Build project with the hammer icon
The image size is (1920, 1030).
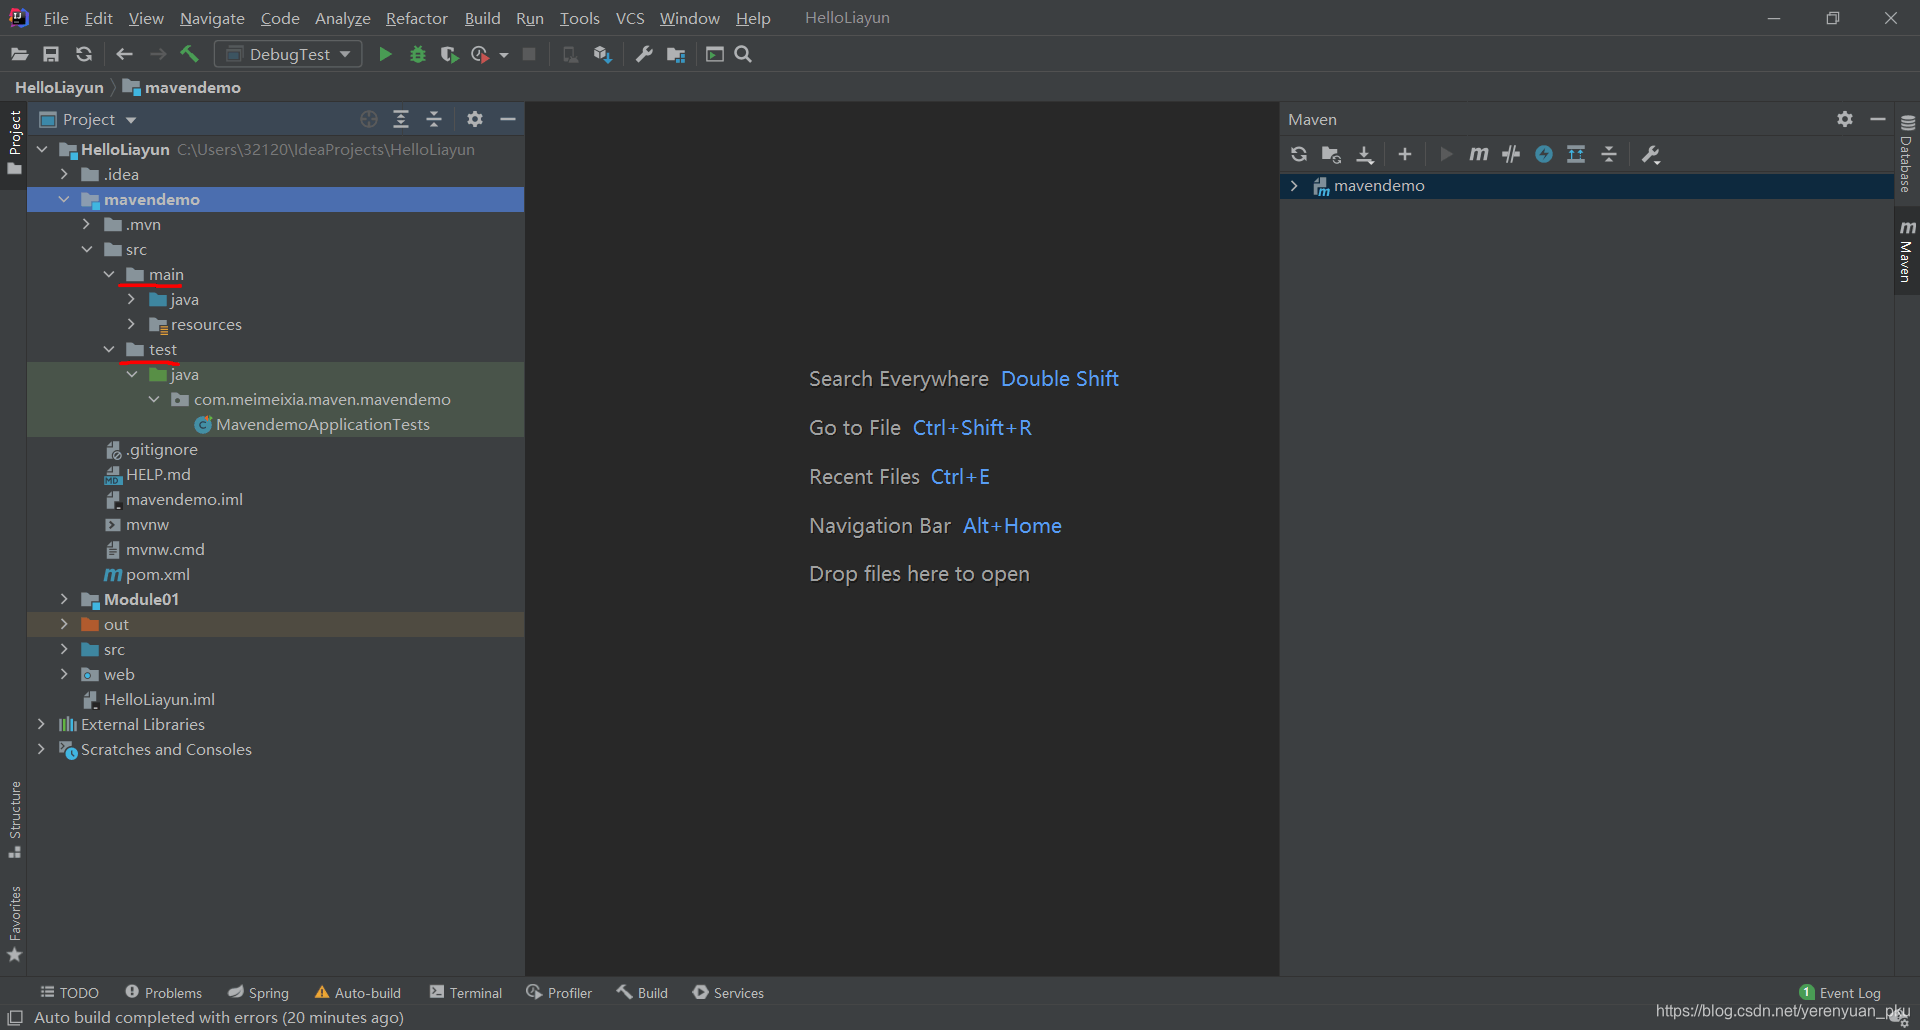click(x=189, y=54)
